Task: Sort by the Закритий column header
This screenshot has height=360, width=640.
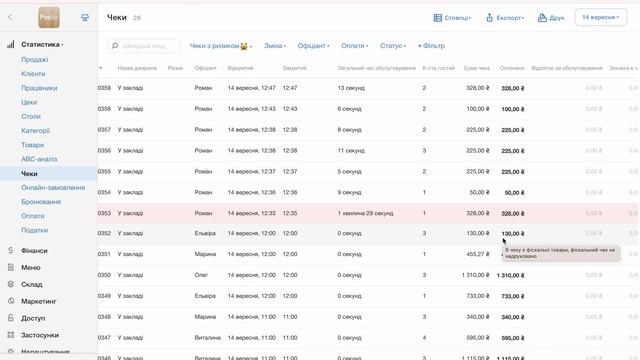Action: [x=295, y=68]
